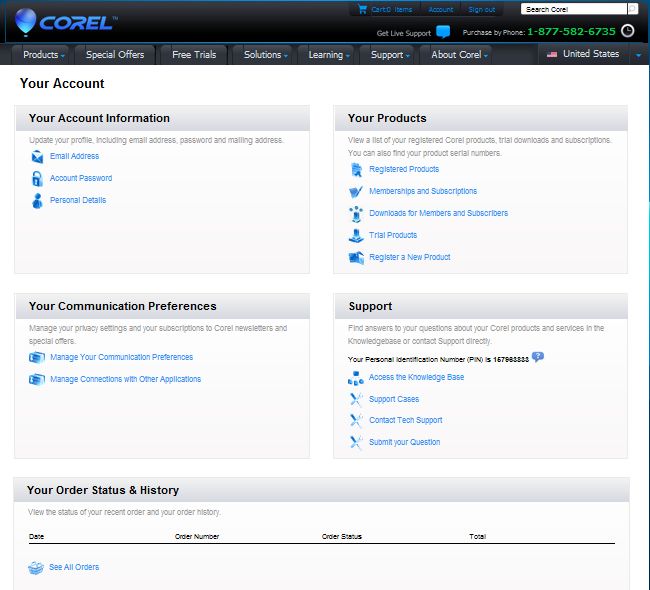The image size is (650, 590).
Task: Open Manage Connections with Other Applications link
Action: tap(125, 379)
